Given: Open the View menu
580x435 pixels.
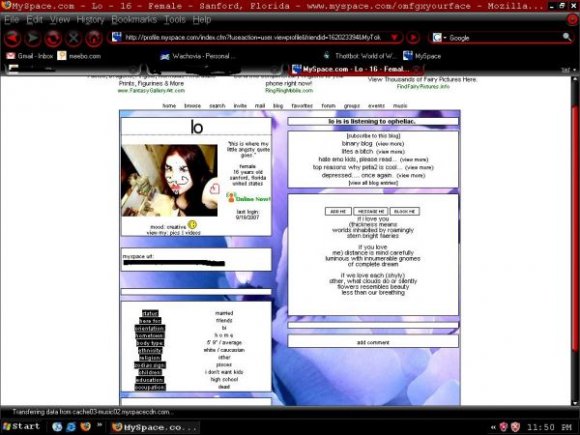Looking at the screenshot, I should (60, 20).
